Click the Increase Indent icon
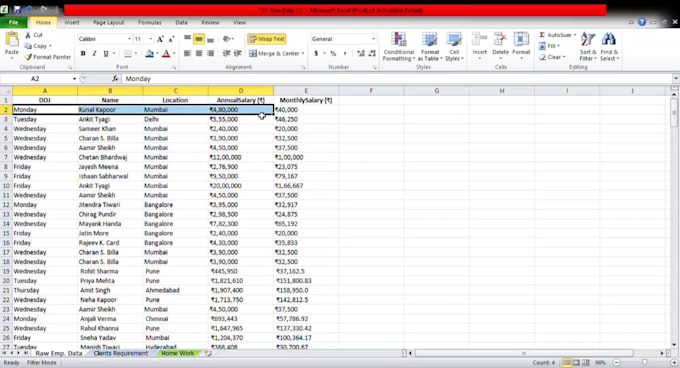Image resolution: width=680 pixels, height=368 pixels. (237, 53)
